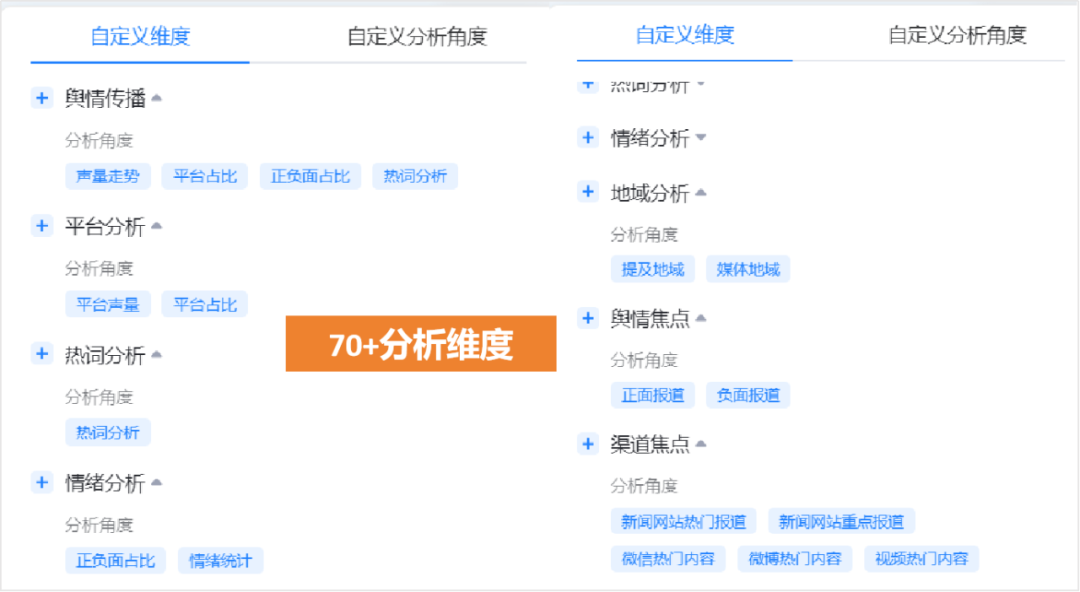The width and height of the screenshot is (1080, 592).
Task: Collapse the 地域分析 section
Action: pyautogui.click(x=700, y=191)
